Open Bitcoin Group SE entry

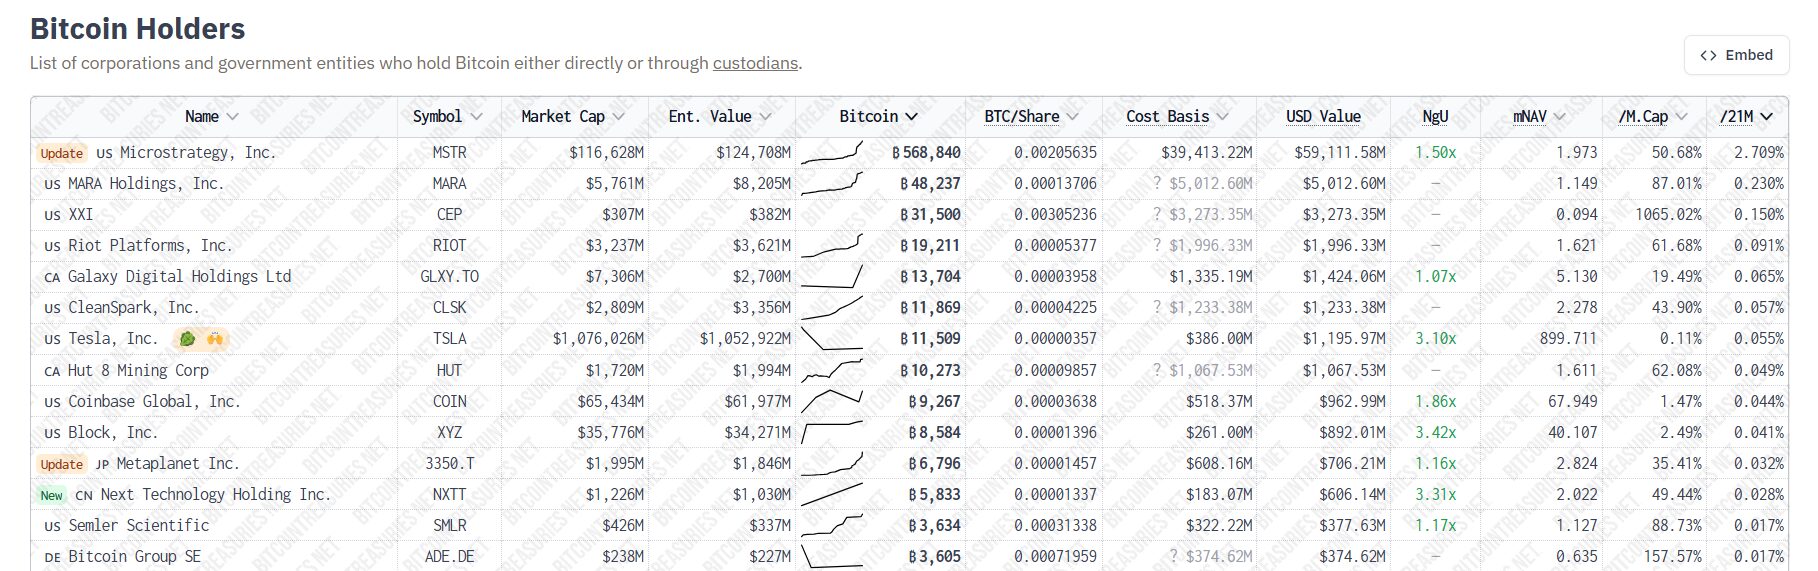tap(134, 556)
